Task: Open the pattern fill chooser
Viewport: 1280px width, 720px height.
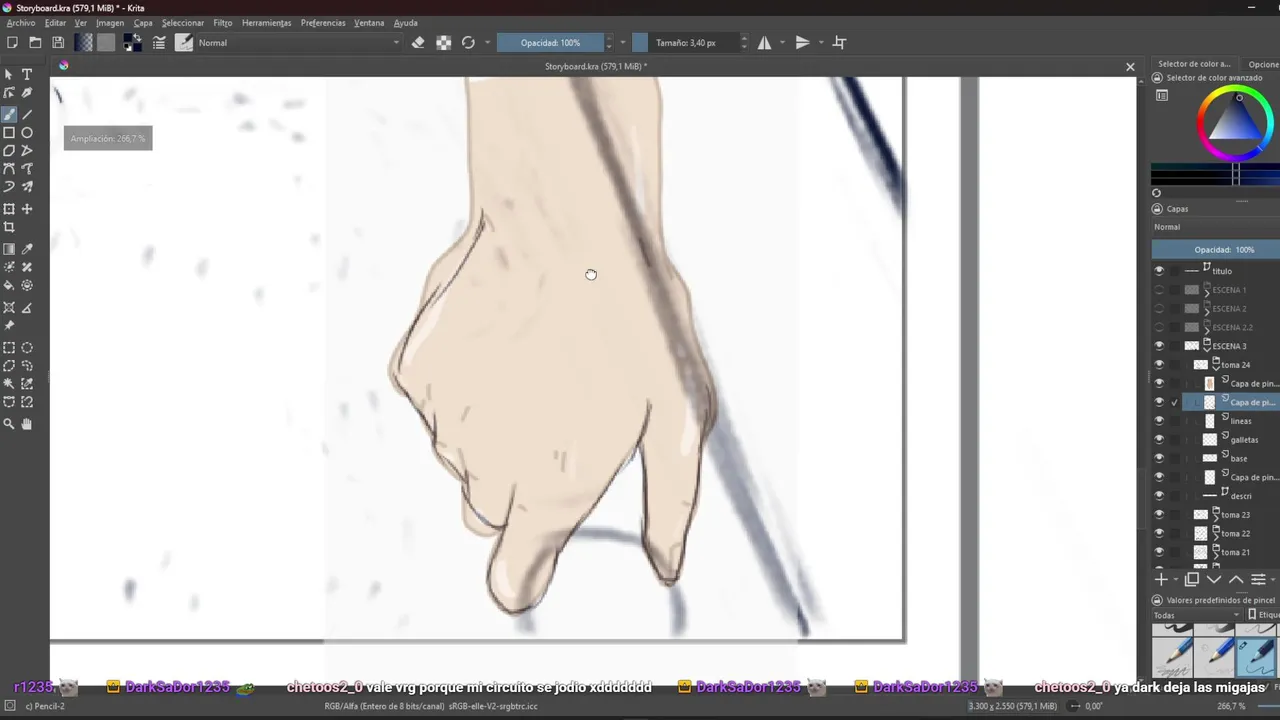Action: click(x=106, y=43)
